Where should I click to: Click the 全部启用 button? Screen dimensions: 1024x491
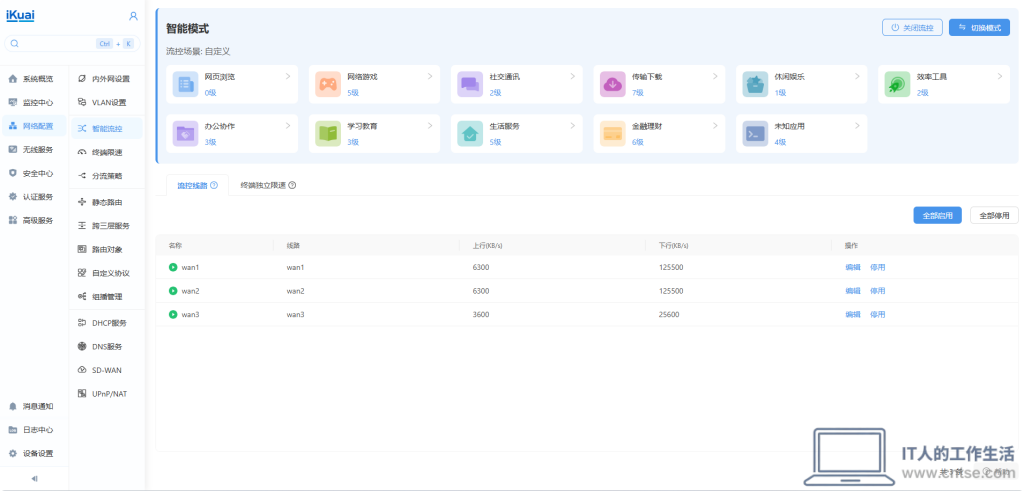pyautogui.click(x=937, y=215)
